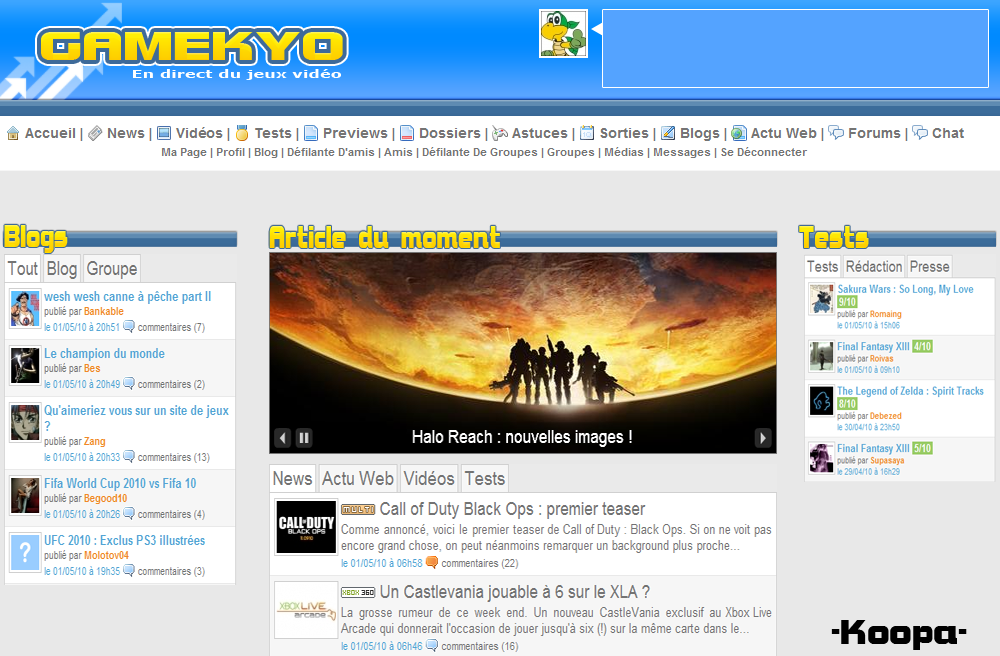Click the News tag icon

click(95, 133)
